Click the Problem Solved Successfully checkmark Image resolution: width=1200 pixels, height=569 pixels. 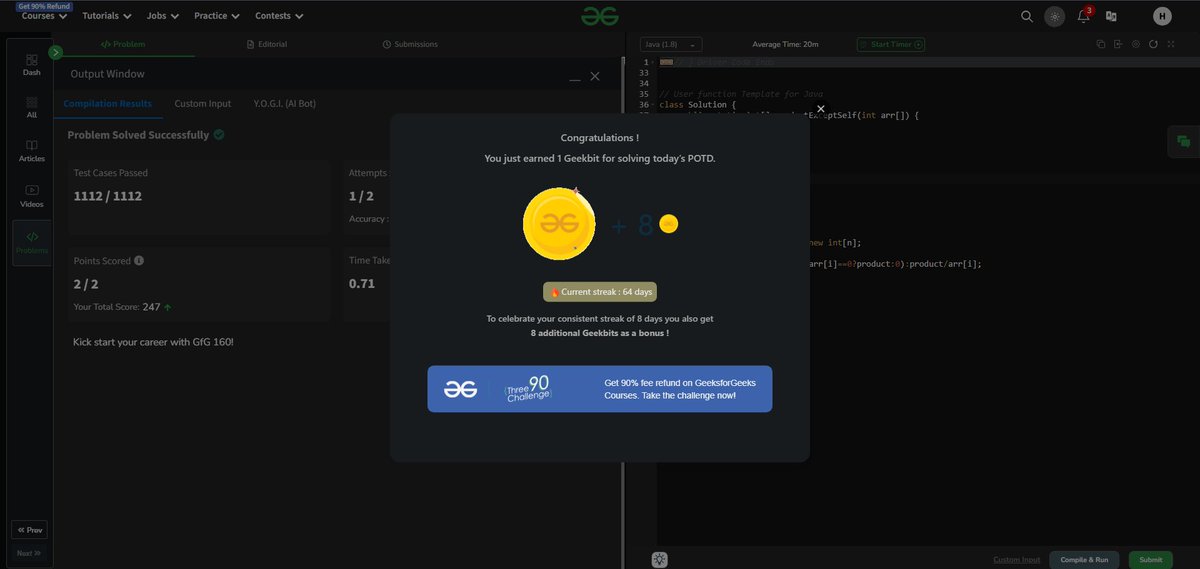pyautogui.click(x=219, y=134)
